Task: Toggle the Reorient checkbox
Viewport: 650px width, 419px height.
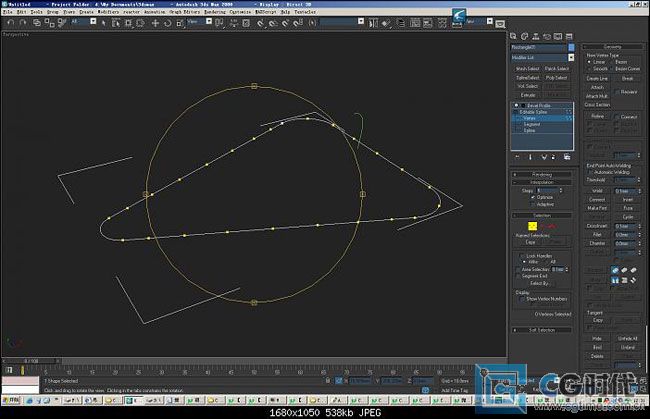Action: tap(617, 92)
